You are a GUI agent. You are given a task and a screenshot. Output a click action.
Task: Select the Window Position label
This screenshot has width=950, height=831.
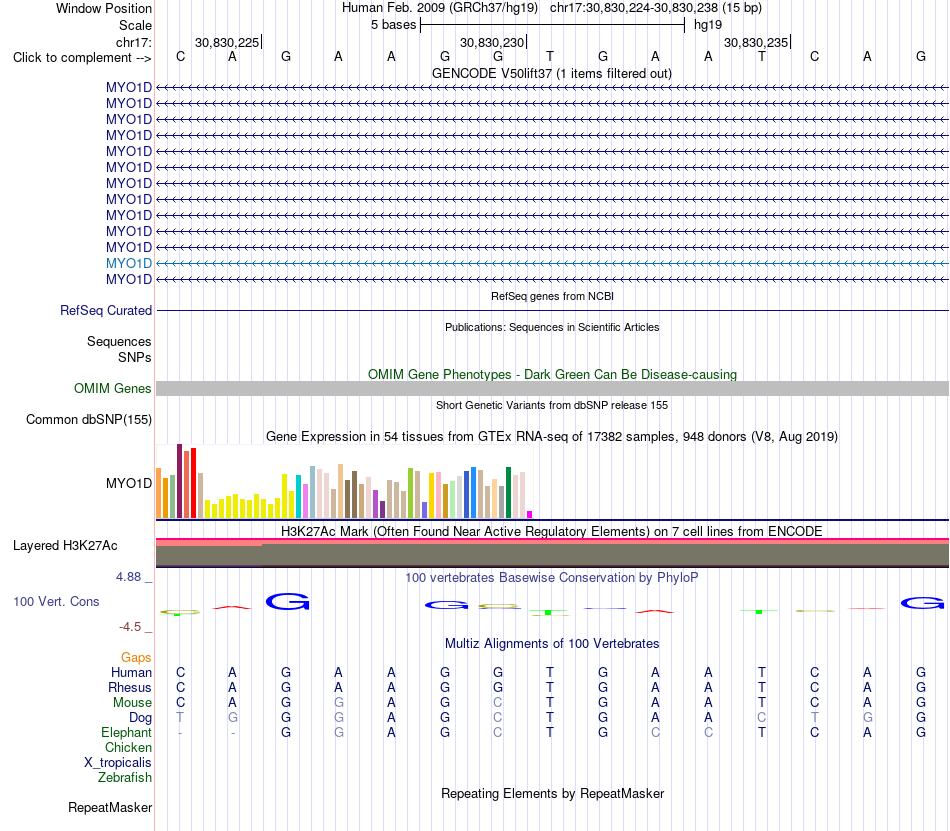point(104,8)
